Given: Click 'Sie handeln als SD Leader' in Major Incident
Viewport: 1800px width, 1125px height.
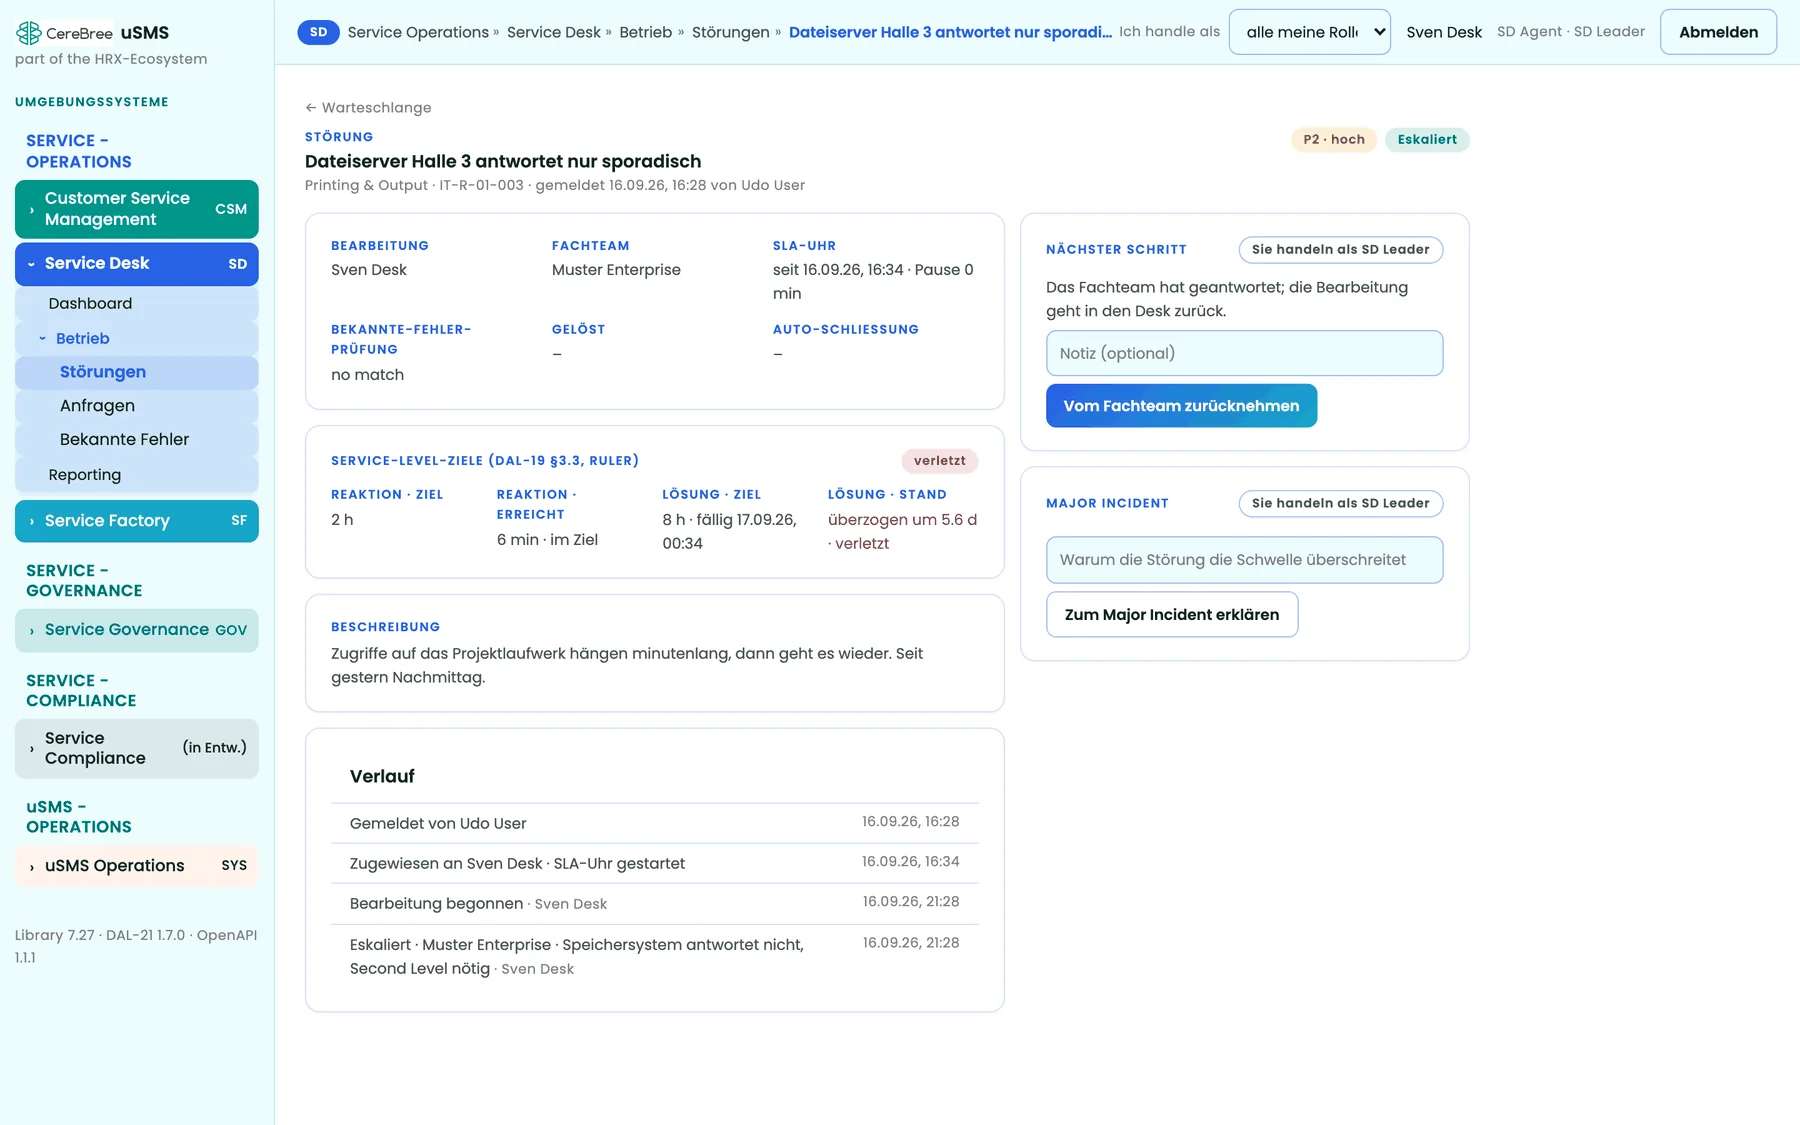Looking at the screenshot, I should pos(1340,503).
